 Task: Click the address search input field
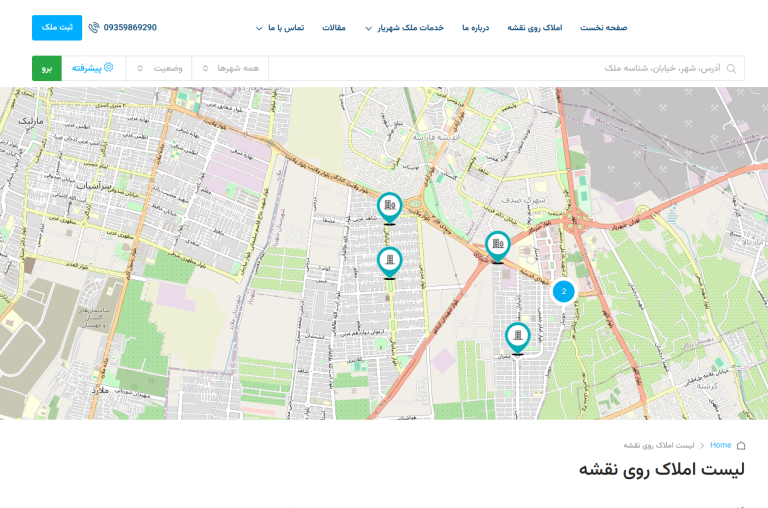(x=500, y=69)
